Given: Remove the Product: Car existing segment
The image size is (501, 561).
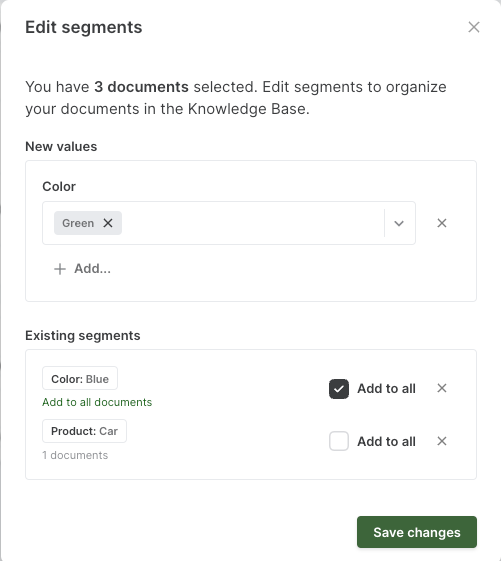Looking at the screenshot, I should [x=442, y=441].
